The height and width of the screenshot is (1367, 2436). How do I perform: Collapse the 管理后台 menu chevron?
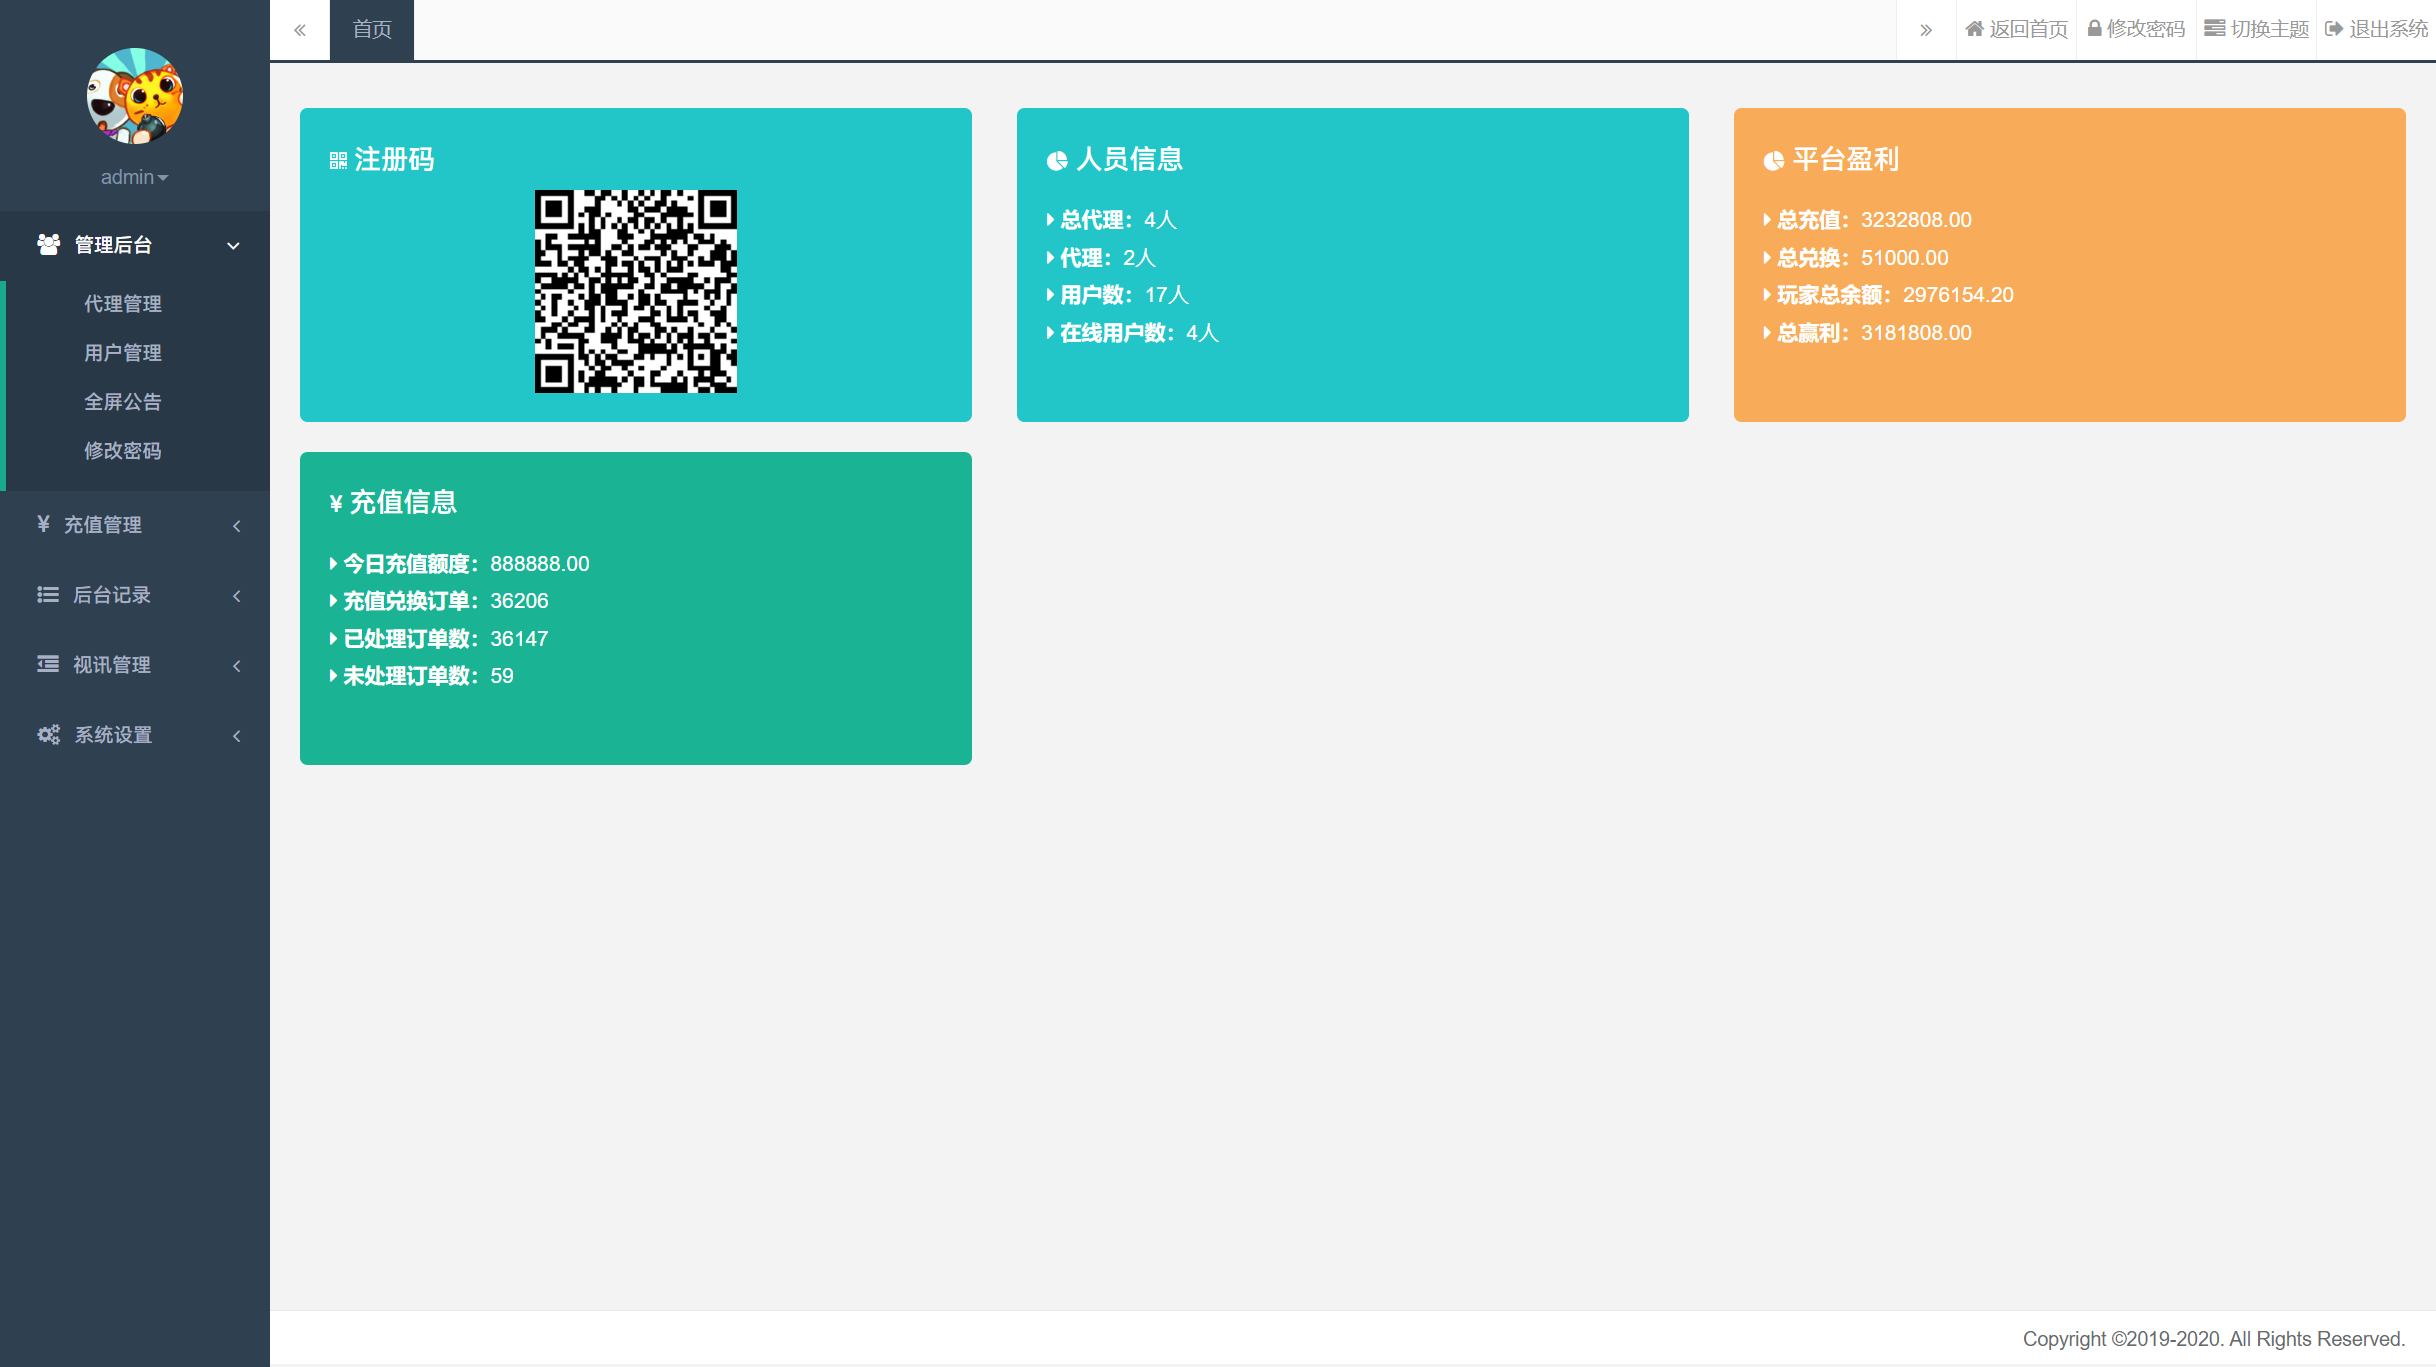[233, 246]
